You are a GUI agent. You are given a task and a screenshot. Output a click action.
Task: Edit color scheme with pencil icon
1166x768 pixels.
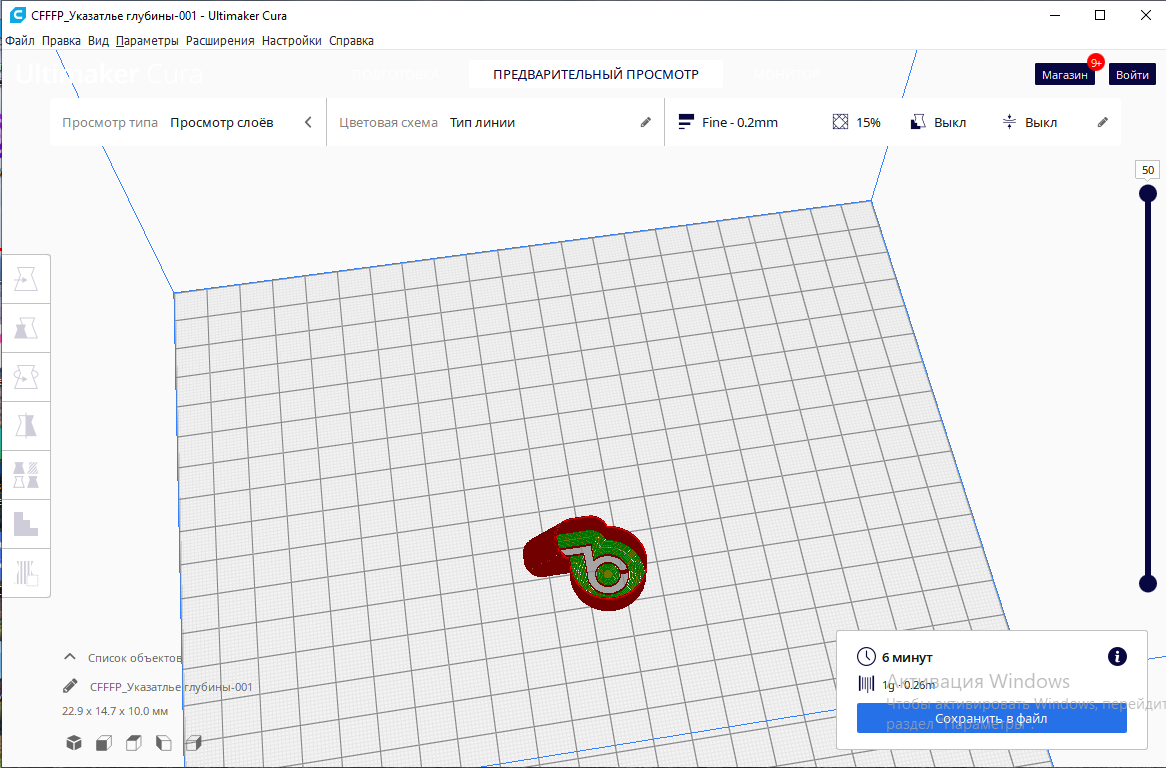tap(645, 123)
